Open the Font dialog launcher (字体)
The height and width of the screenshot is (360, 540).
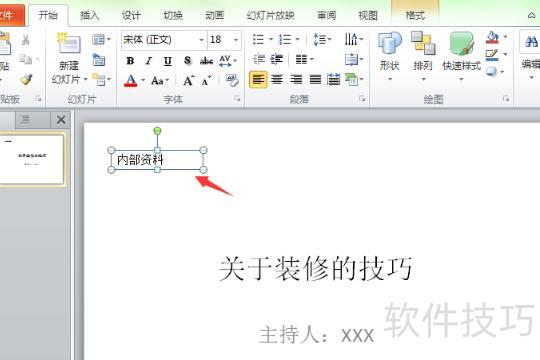coord(237,99)
